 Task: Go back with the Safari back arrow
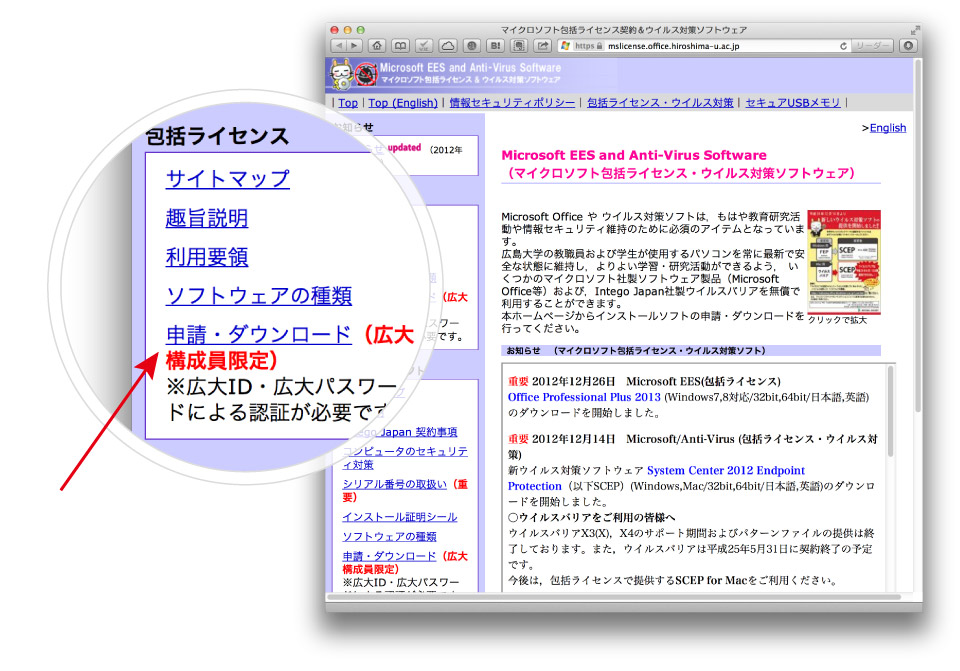(339, 46)
